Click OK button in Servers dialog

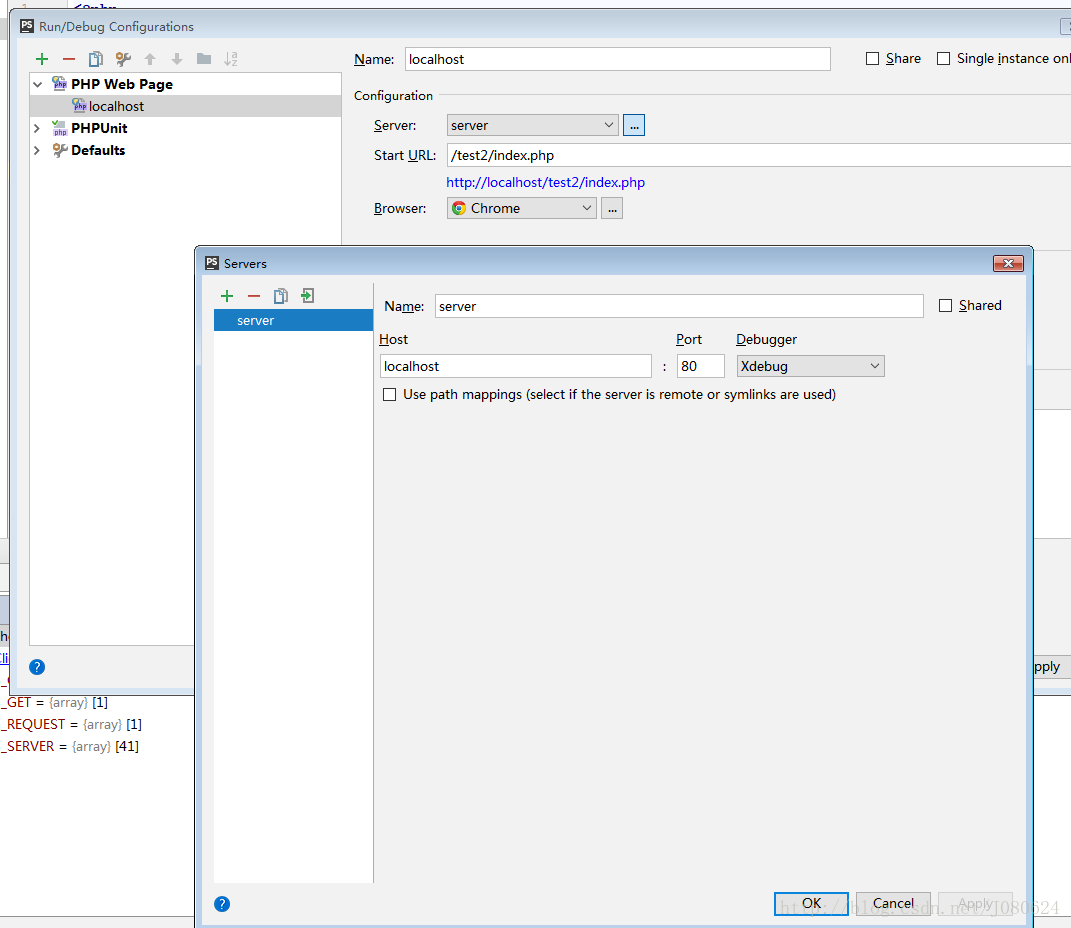point(811,903)
